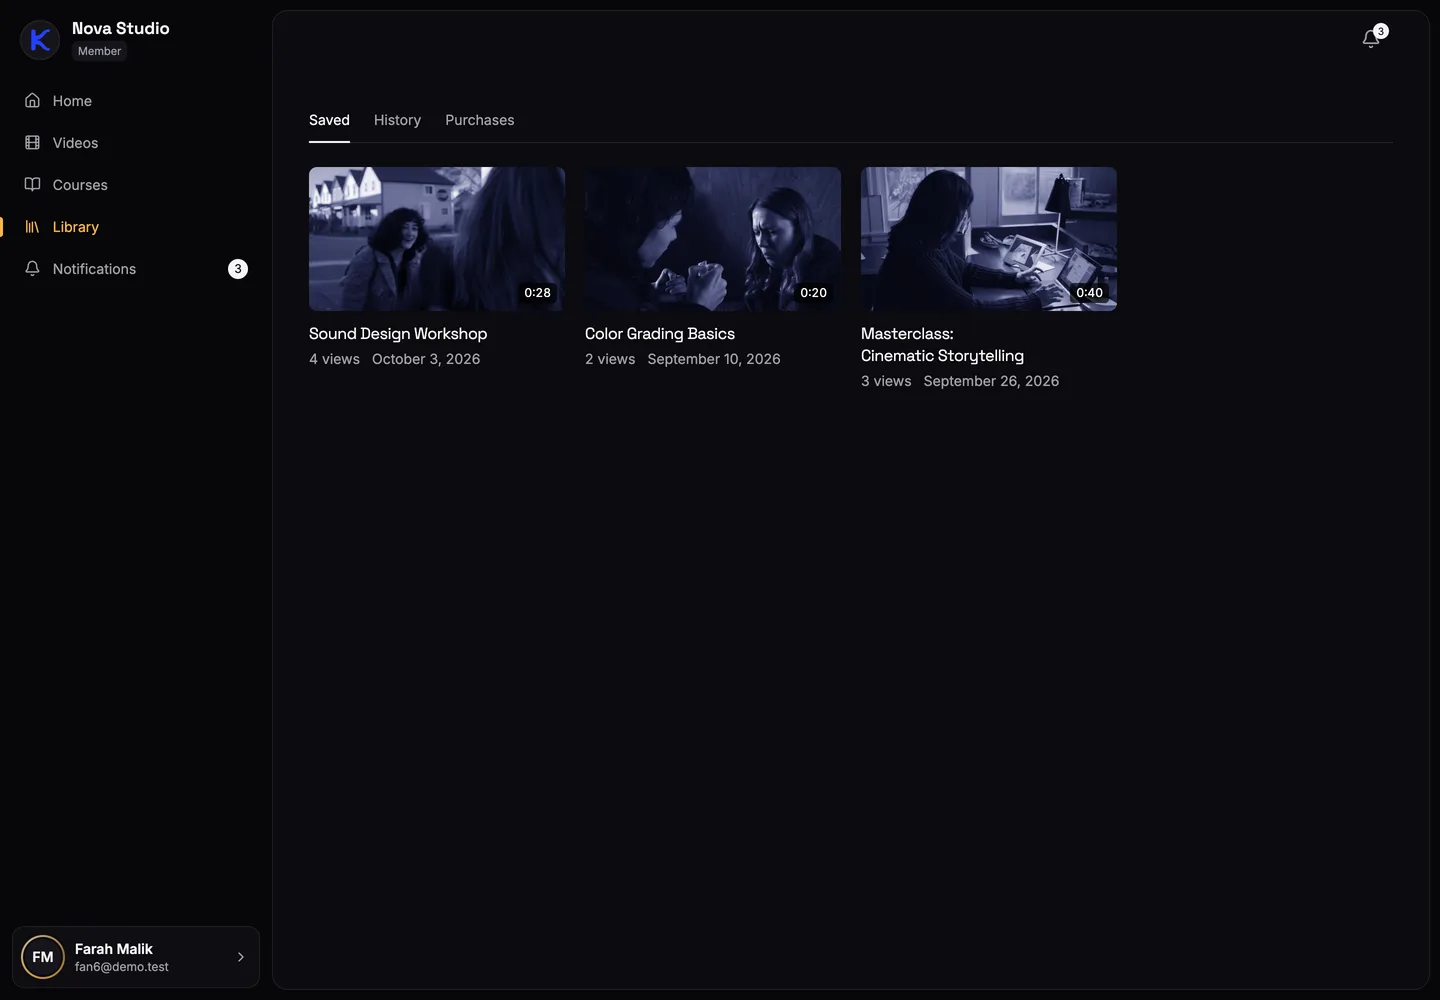
Task: Click the 3 views count
Action: click(886, 381)
